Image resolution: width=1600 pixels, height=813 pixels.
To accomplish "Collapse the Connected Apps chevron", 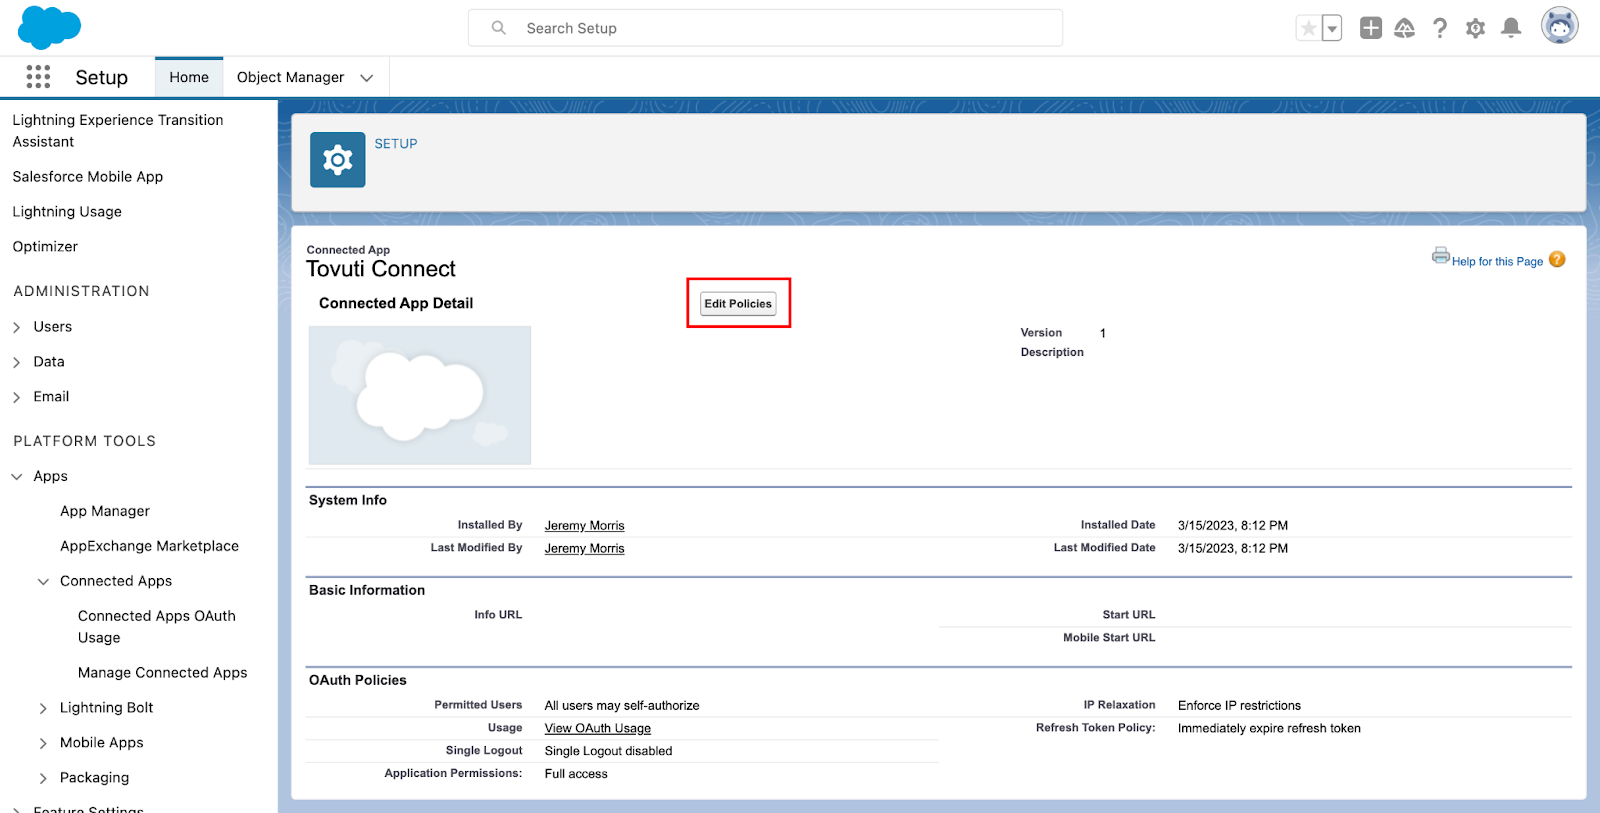I will 43,582.
